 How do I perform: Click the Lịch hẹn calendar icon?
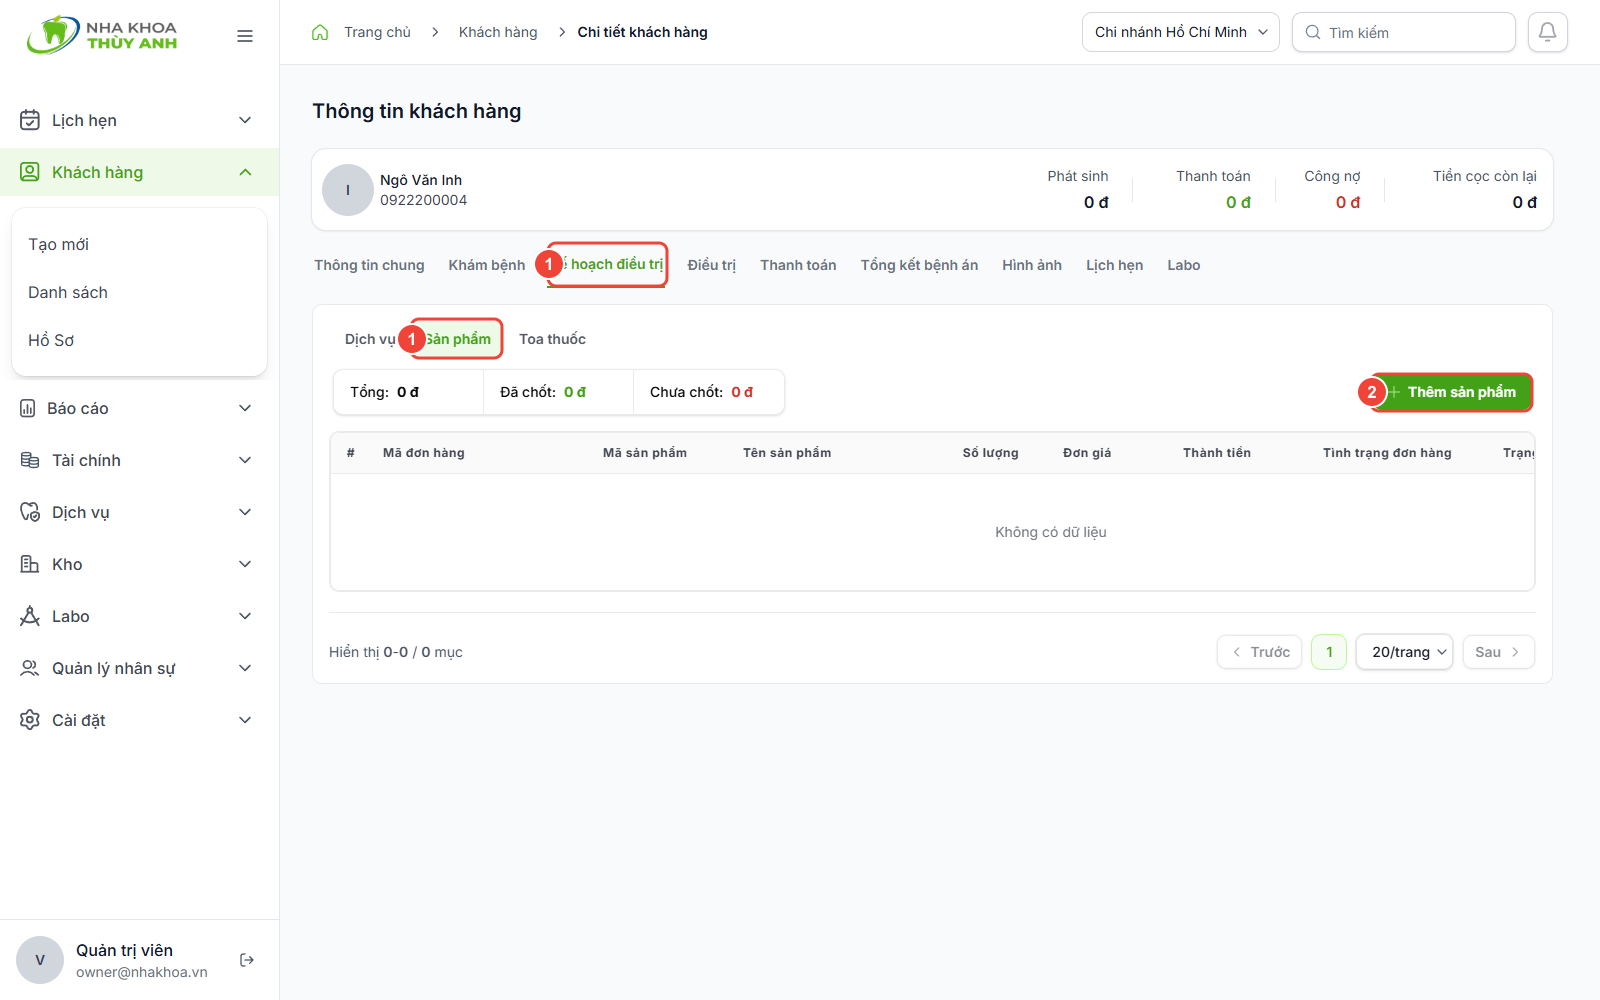pos(30,120)
